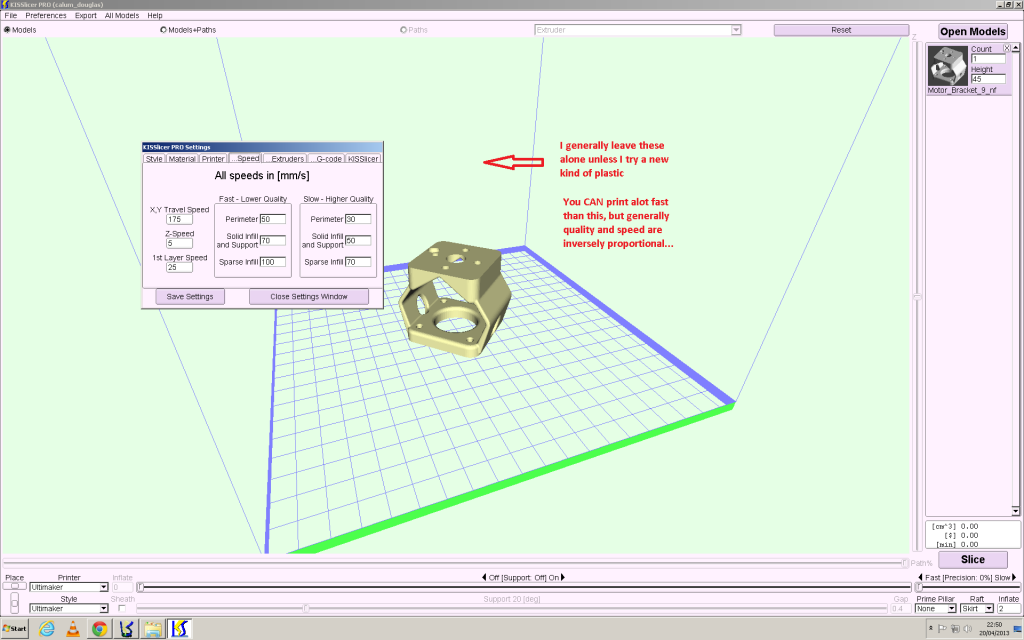Open the Windows Start menu
Screen dimensions: 1024x640
pos(14,628)
